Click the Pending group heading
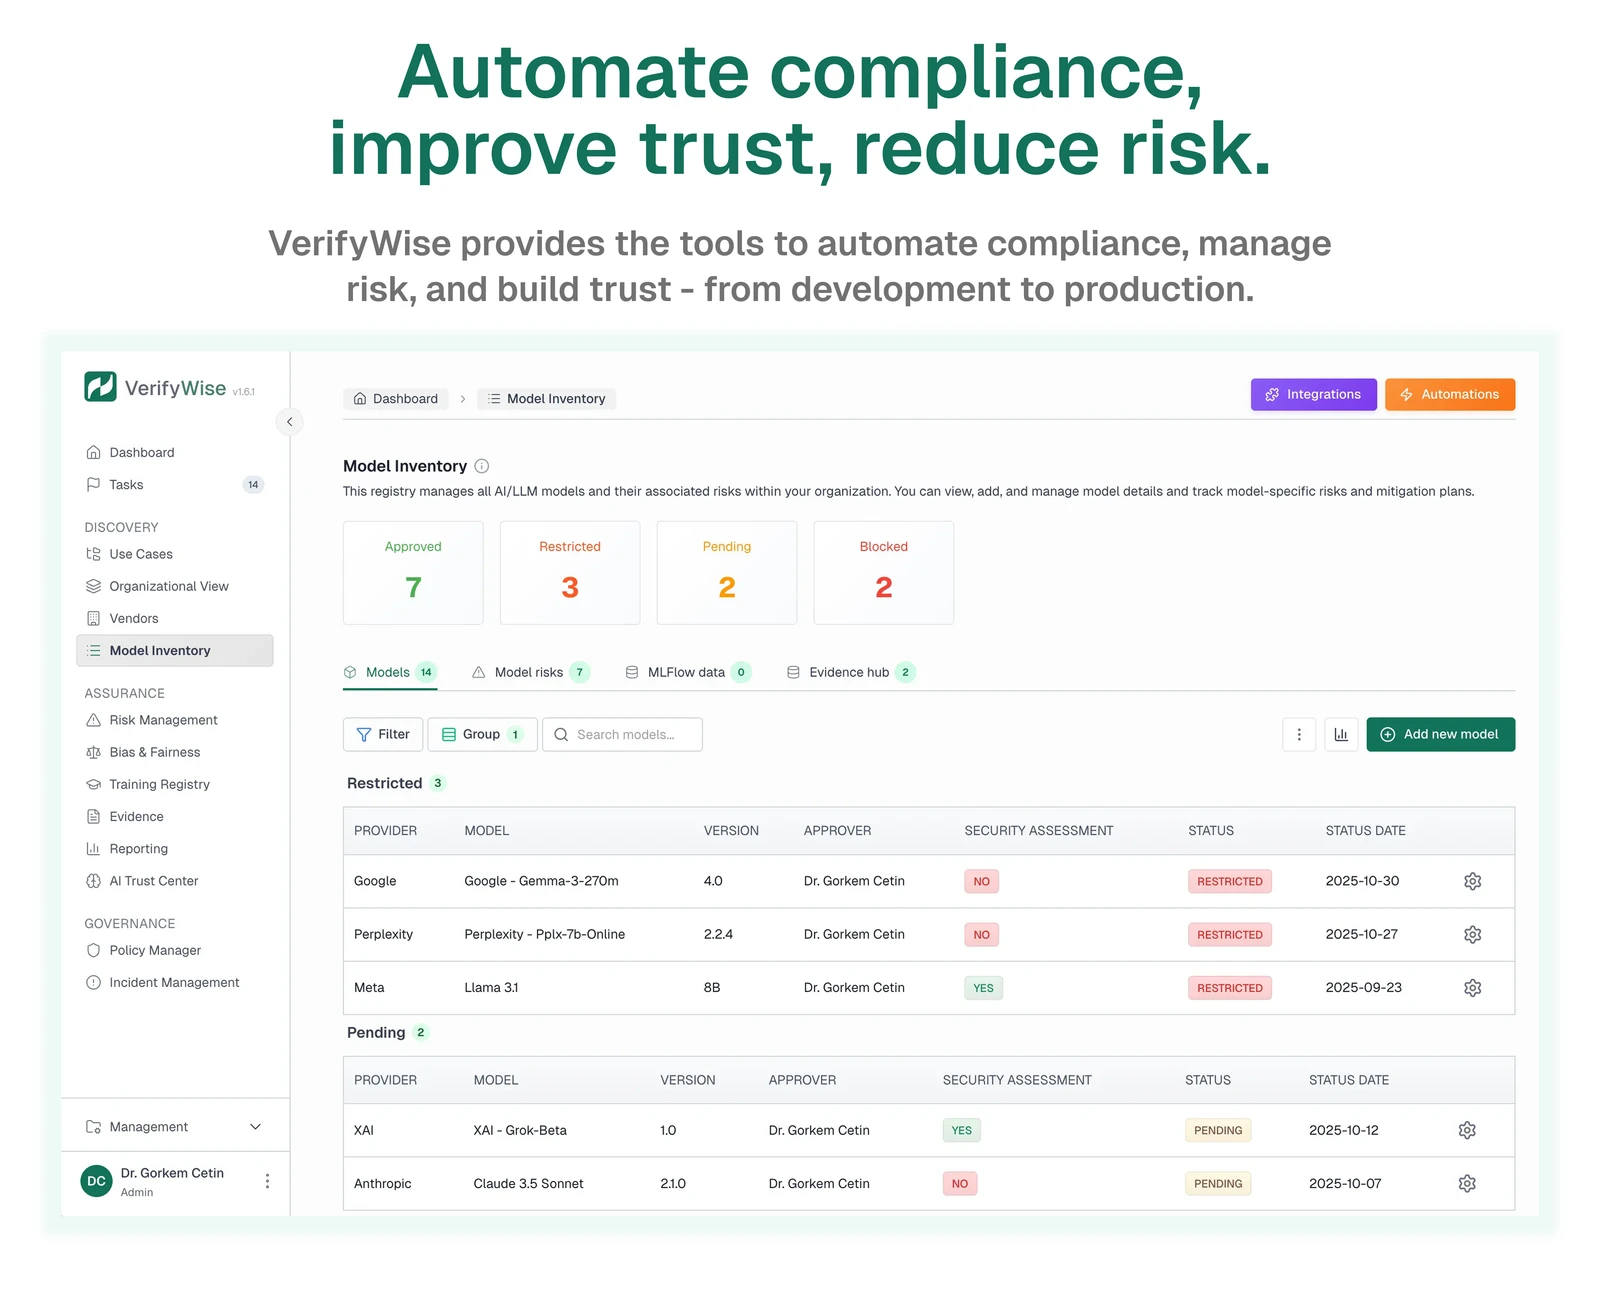The image size is (1600, 1292). (x=376, y=1032)
